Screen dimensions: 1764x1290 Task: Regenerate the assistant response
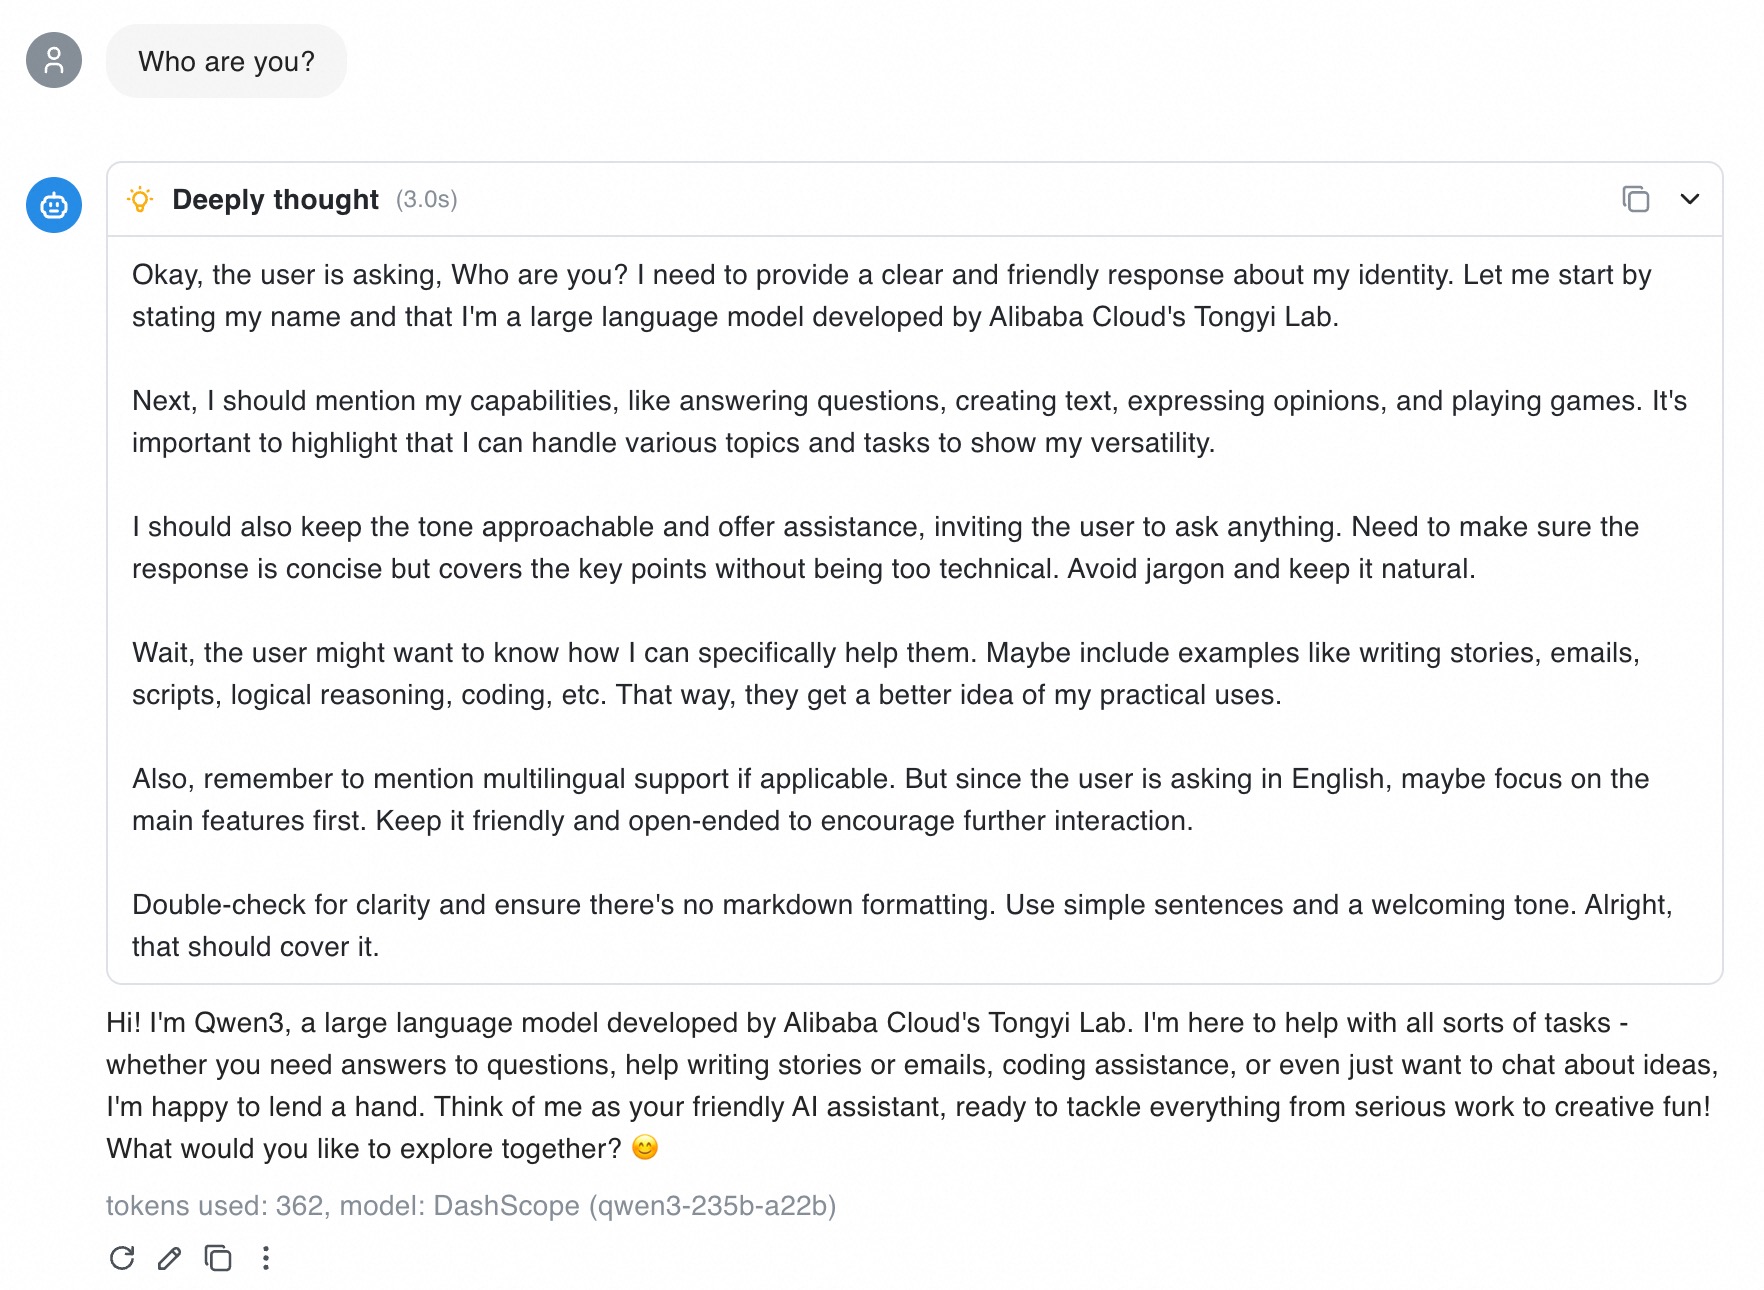122,1258
